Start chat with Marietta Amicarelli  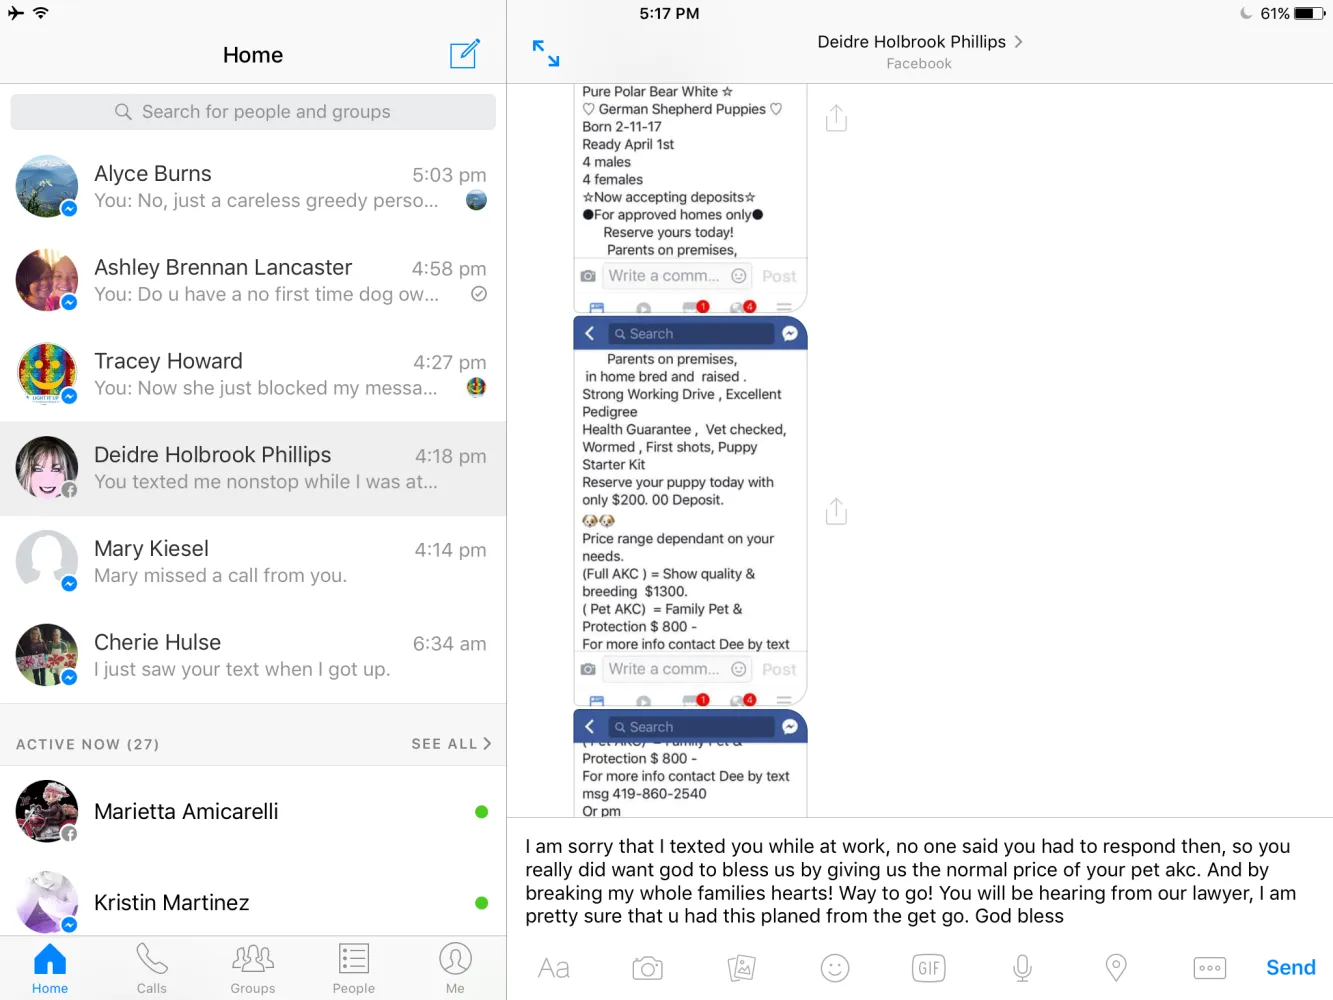(253, 811)
